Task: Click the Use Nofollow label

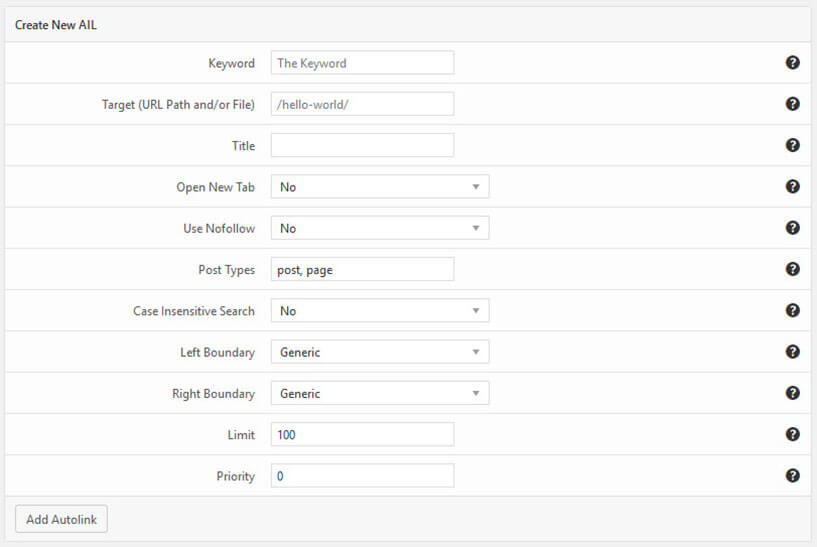Action: (219, 228)
